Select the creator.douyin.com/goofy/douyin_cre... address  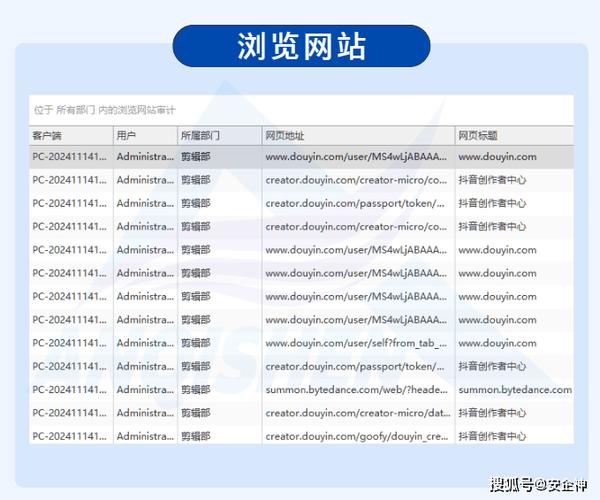pos(357,436)
